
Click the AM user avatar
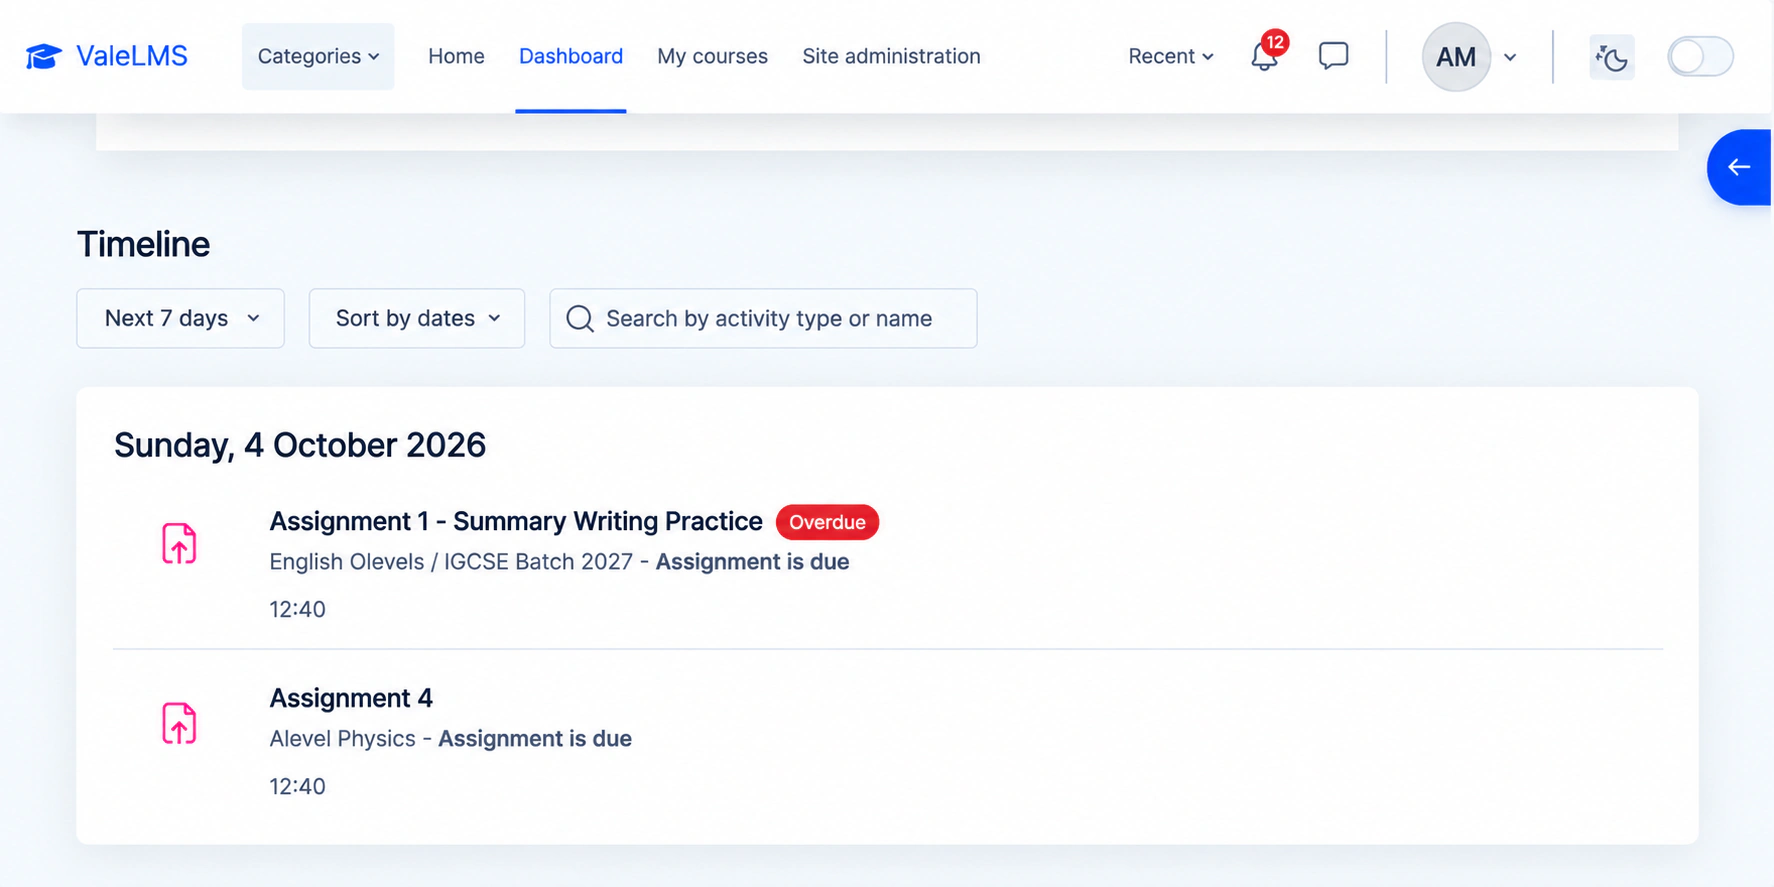1456,57
